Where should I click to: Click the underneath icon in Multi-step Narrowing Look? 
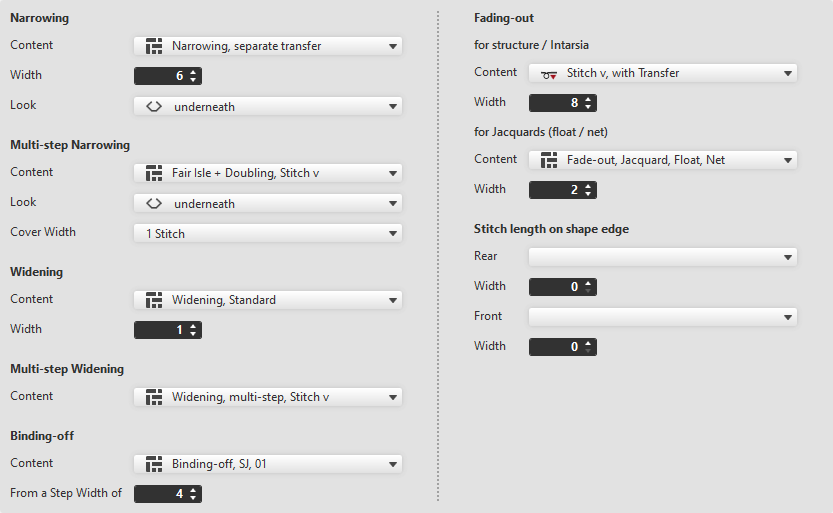(154, 203)
